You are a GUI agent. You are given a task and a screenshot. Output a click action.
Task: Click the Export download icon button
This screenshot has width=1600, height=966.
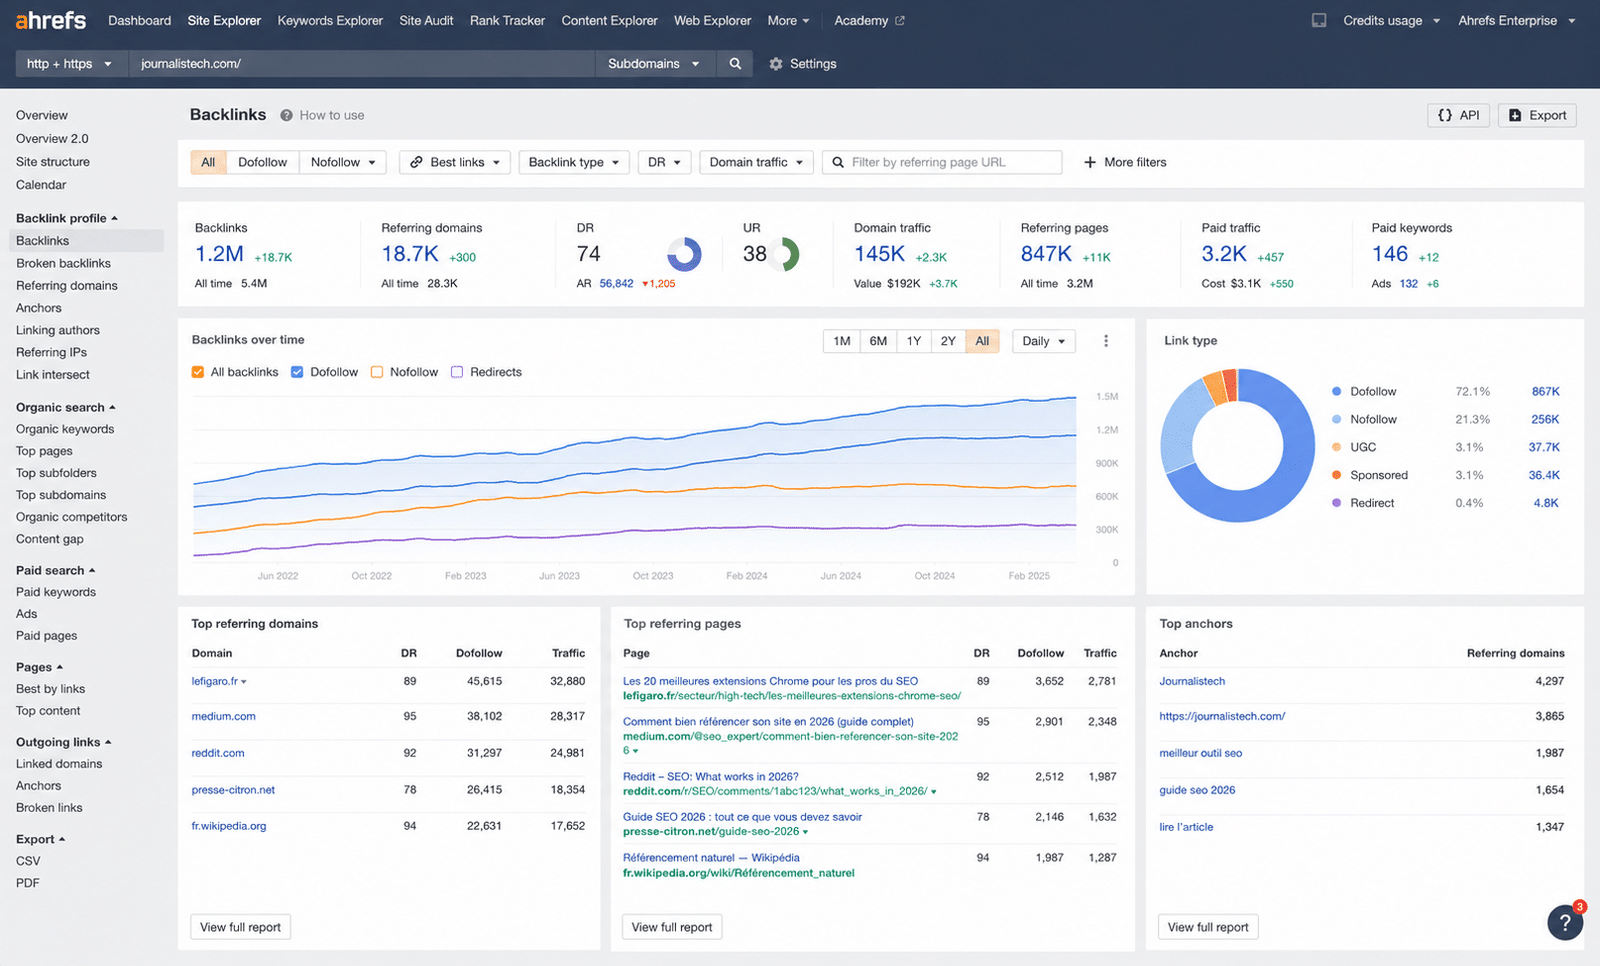click(x=1538, y=115)
